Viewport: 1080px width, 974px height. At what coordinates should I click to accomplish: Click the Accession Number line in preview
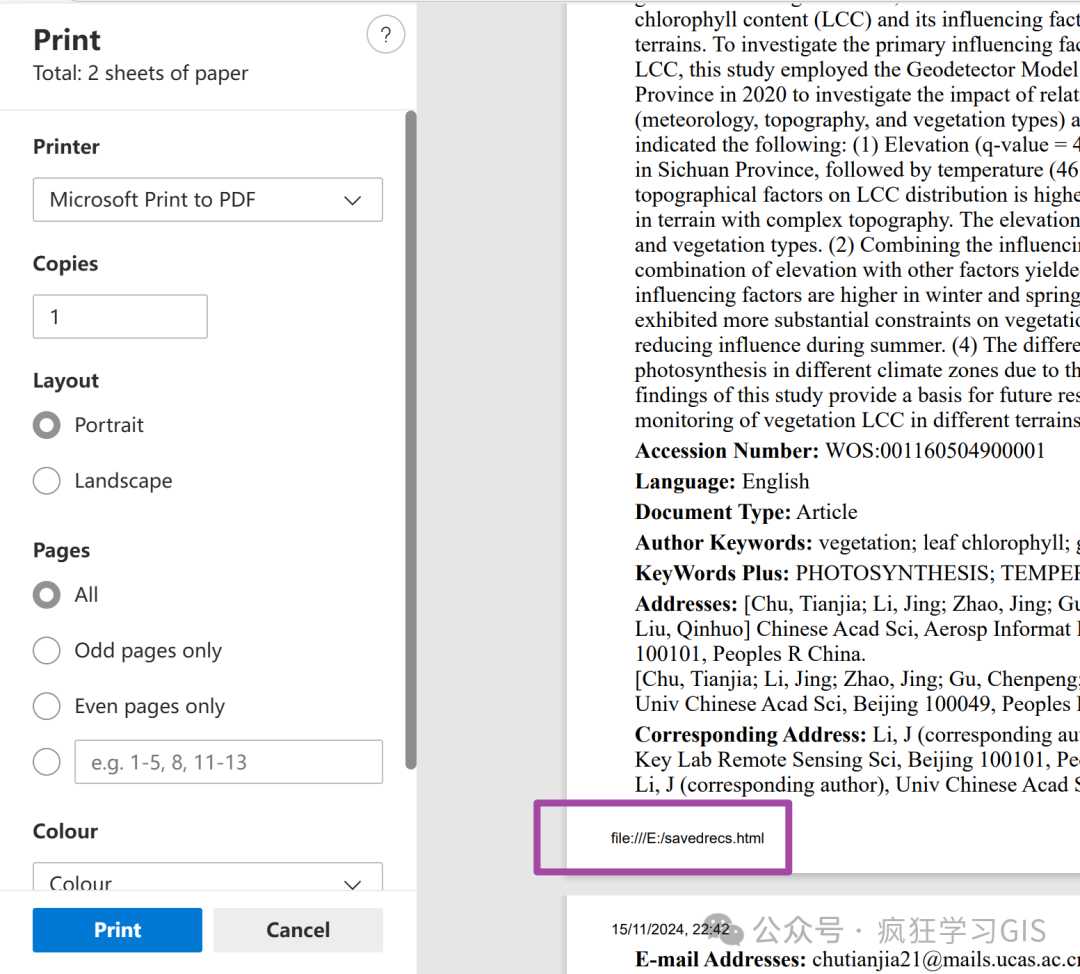click(x=840, y=450)
